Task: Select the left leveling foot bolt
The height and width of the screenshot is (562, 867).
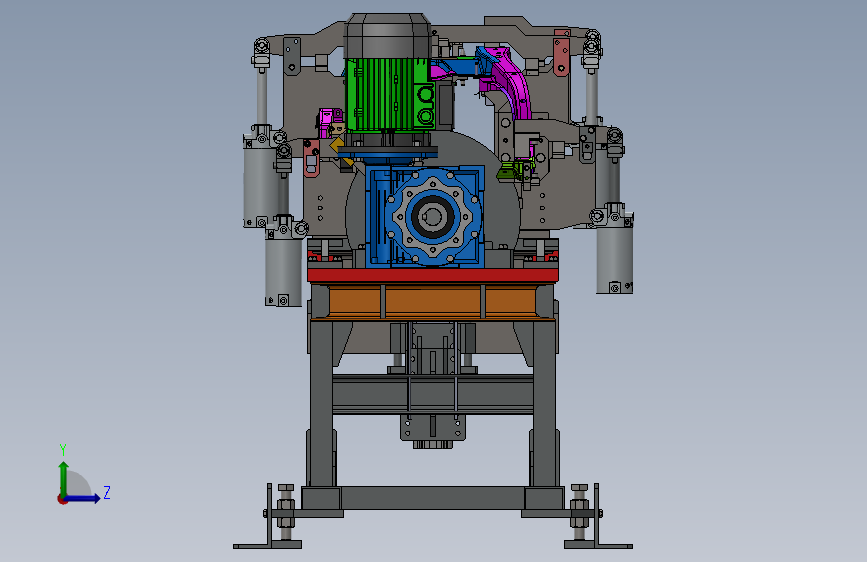Action: pyautogui.click(x=285, y=512)
